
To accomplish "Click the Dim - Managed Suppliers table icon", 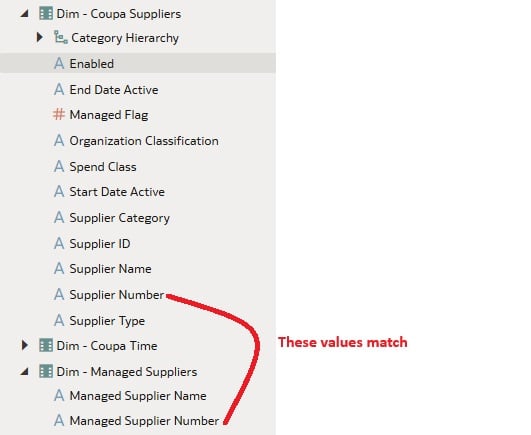I will (46, 371).
